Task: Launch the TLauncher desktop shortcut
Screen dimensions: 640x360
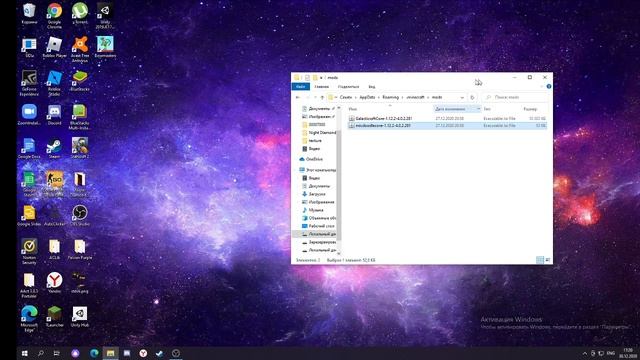Action: (54, 317)
